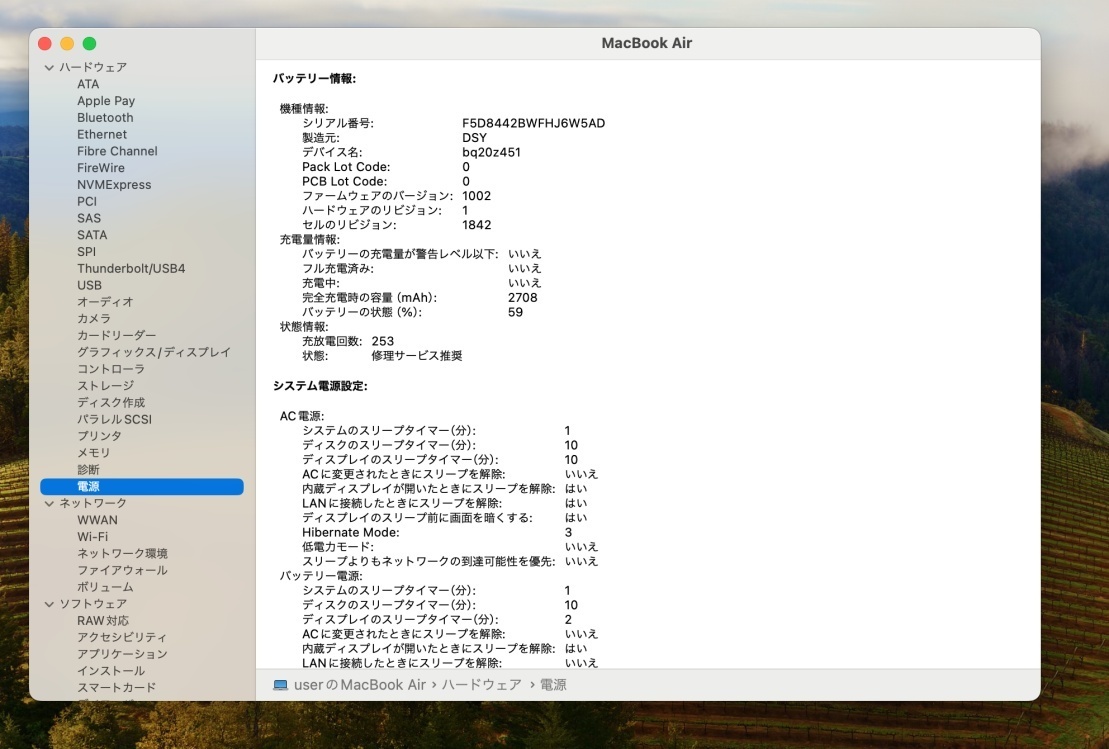
Task: Click the 修理サービス推奨 status text
Action: [417, 356]
